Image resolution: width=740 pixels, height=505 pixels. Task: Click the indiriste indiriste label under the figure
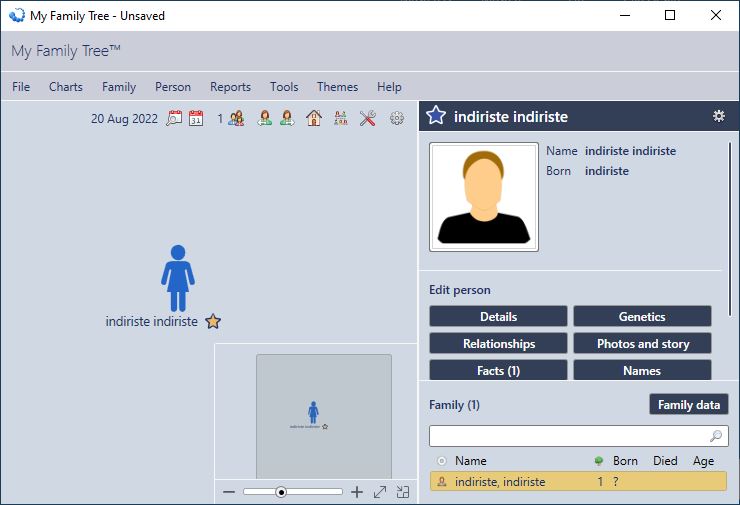(x=151, y=321)
